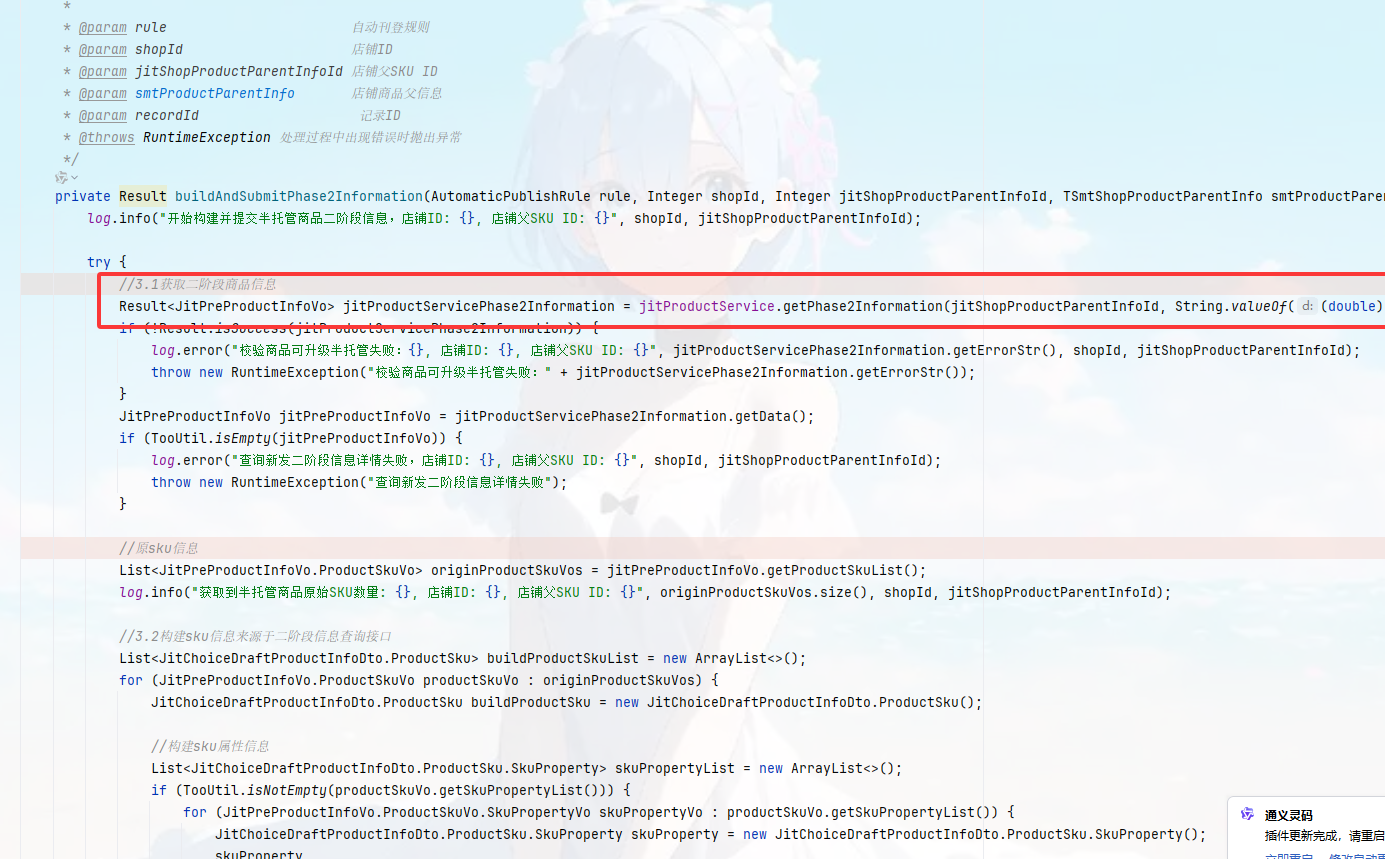Click the String.valueOf call

pyautogui.click(x=1235, y=307)
